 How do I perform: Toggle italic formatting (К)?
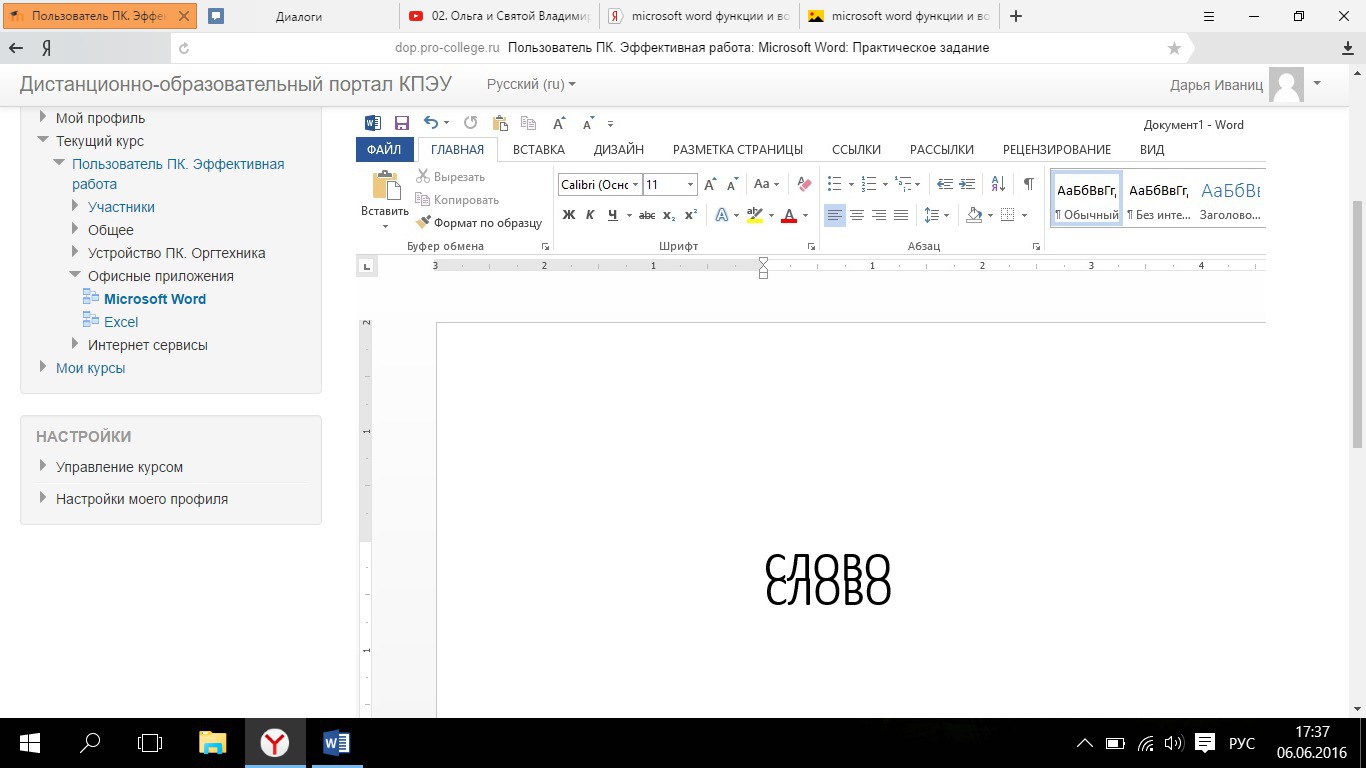(590, 215)
